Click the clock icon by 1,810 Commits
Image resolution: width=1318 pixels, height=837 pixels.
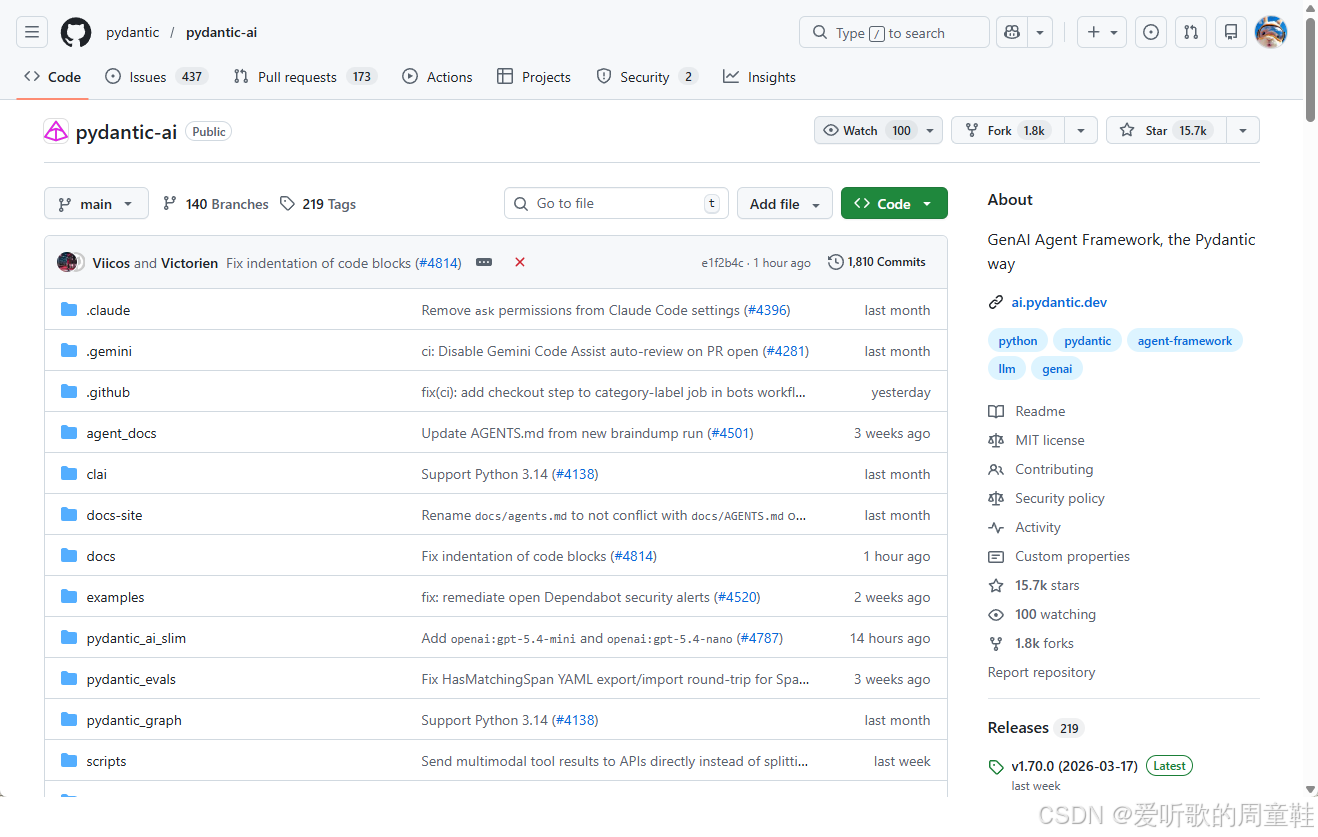pos(836,262)
